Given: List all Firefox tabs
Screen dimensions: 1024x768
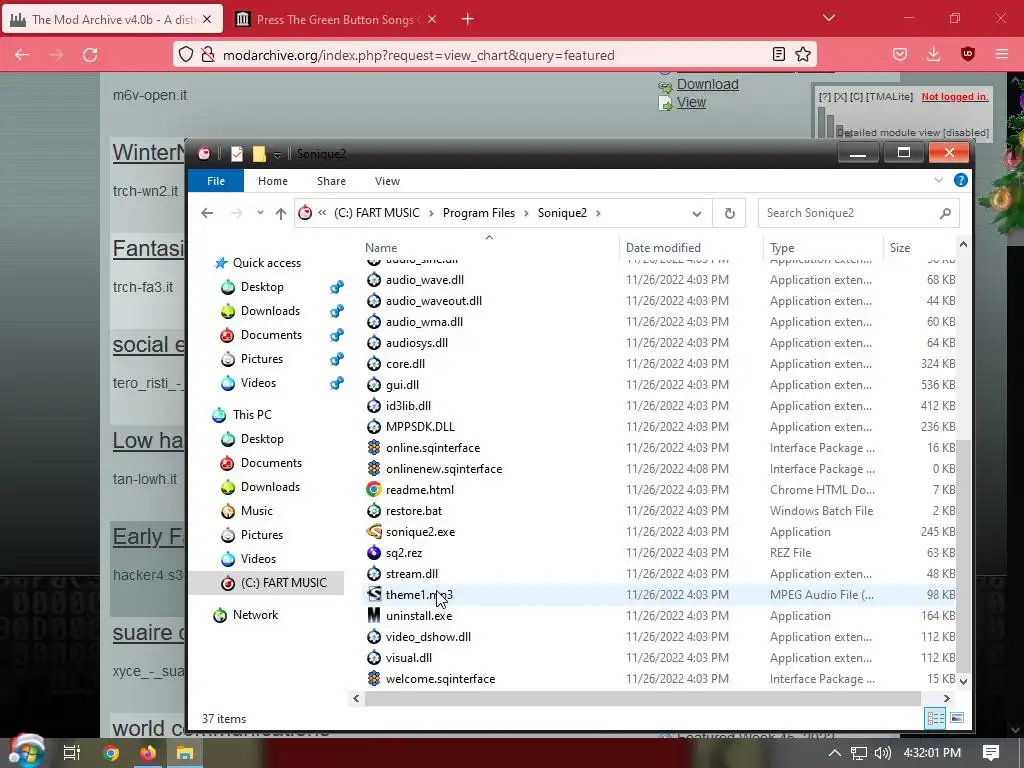Looking at the screenshot, I should (829, 18).
